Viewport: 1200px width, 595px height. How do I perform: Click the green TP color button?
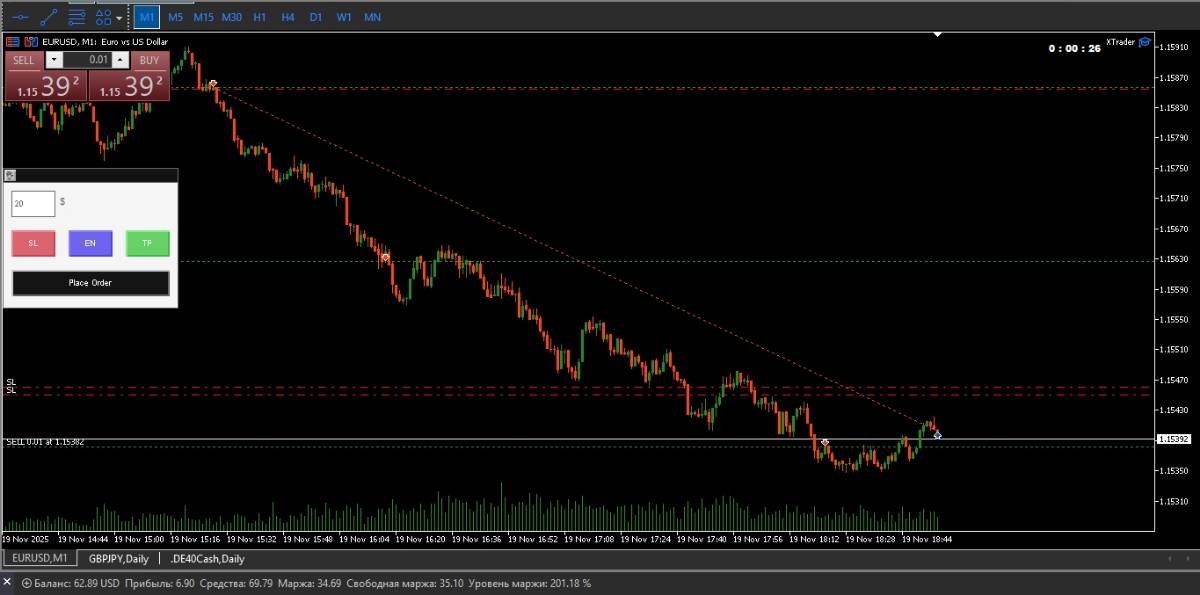[147, 243]
